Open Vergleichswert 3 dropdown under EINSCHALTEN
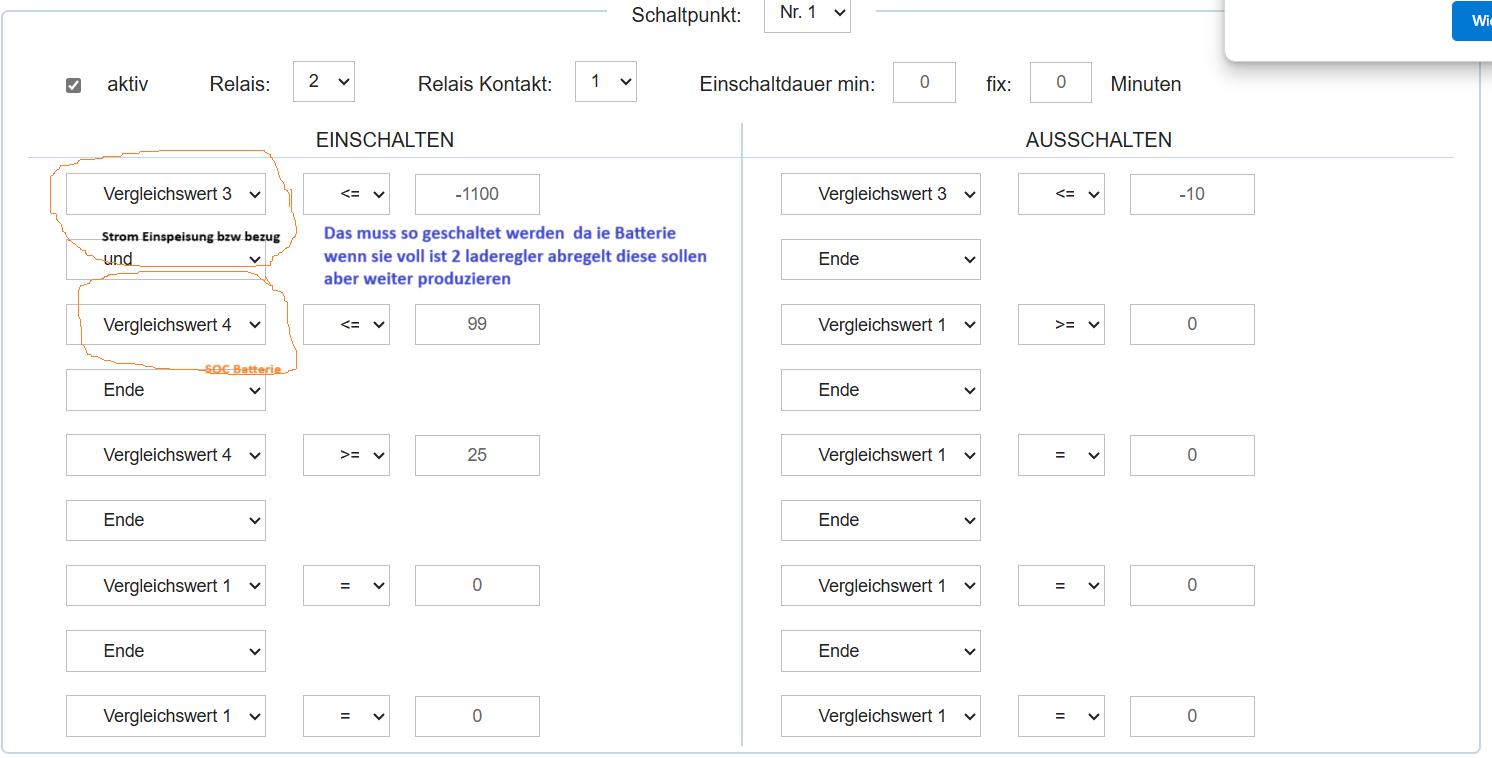Screen dimensions: 1492x758 166,194
